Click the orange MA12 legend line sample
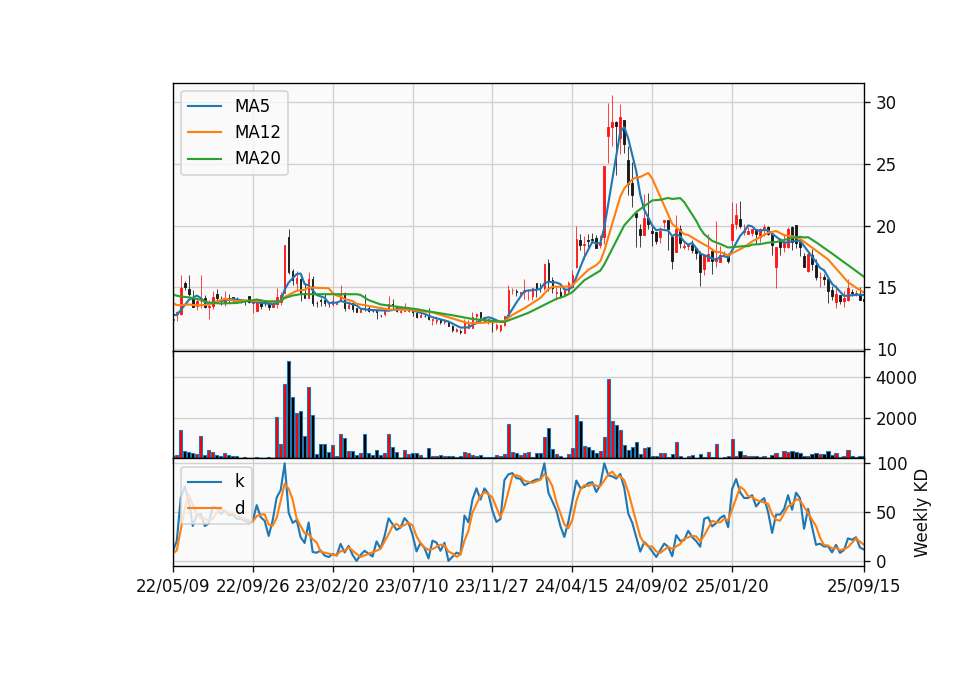 [x=205, y=132]
